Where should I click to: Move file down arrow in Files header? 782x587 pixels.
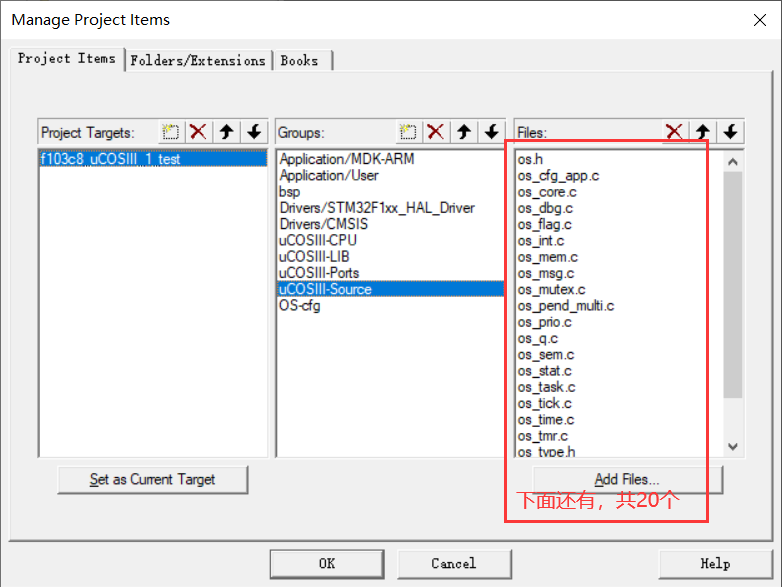pos(731,132)
